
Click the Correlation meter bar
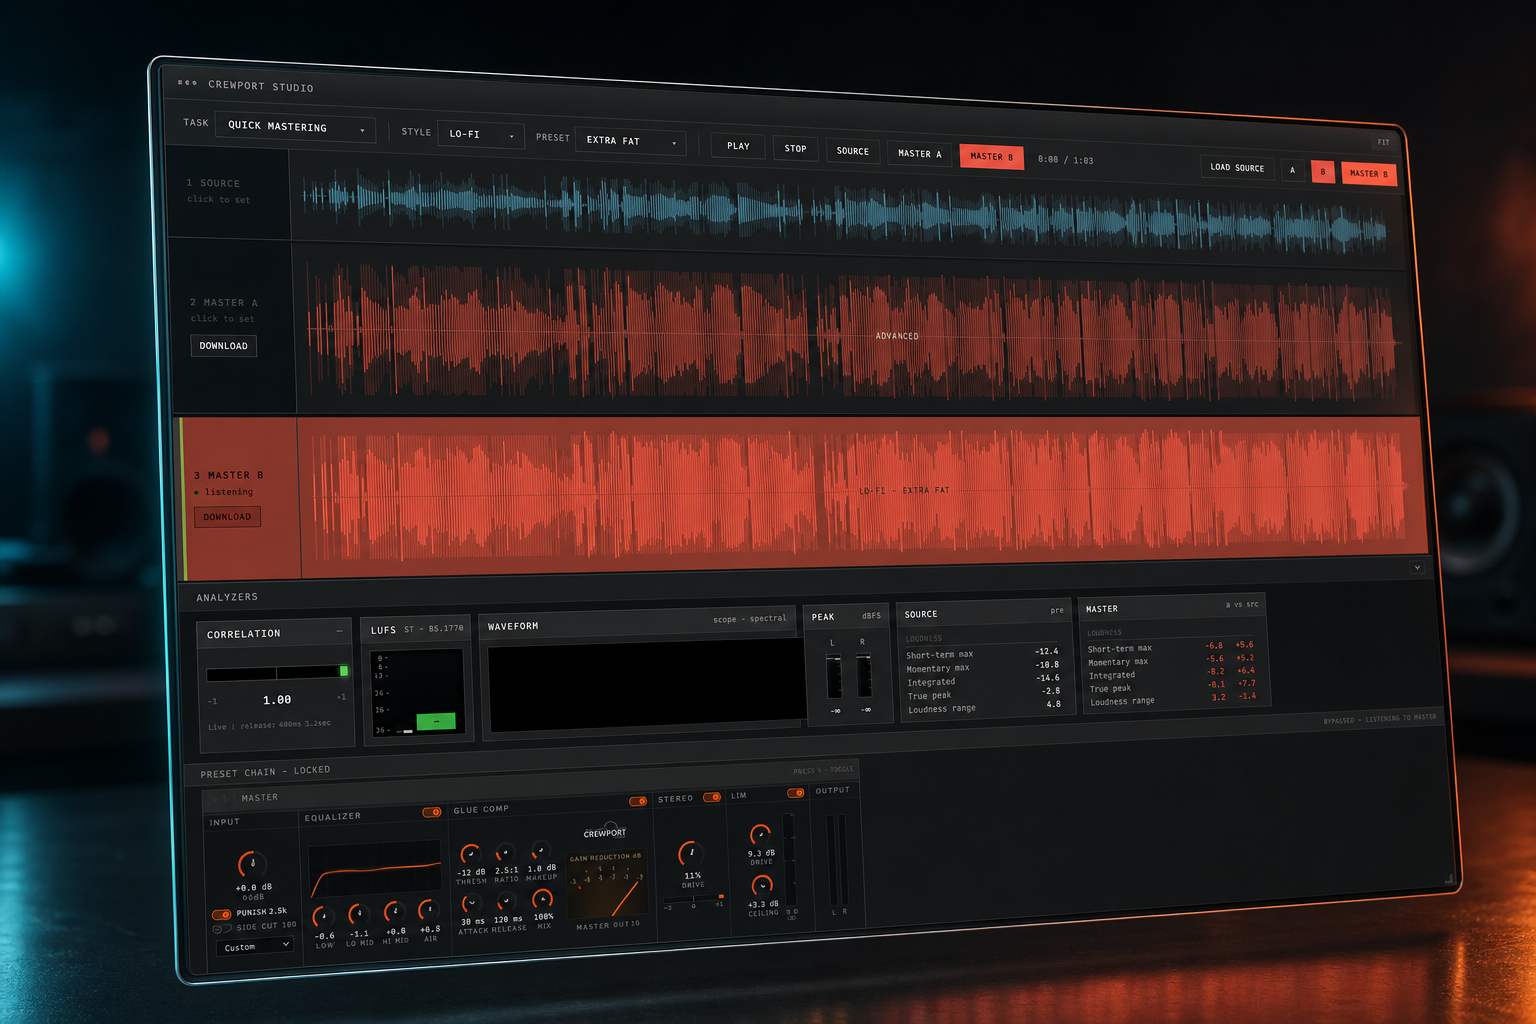tap(277, 672)
